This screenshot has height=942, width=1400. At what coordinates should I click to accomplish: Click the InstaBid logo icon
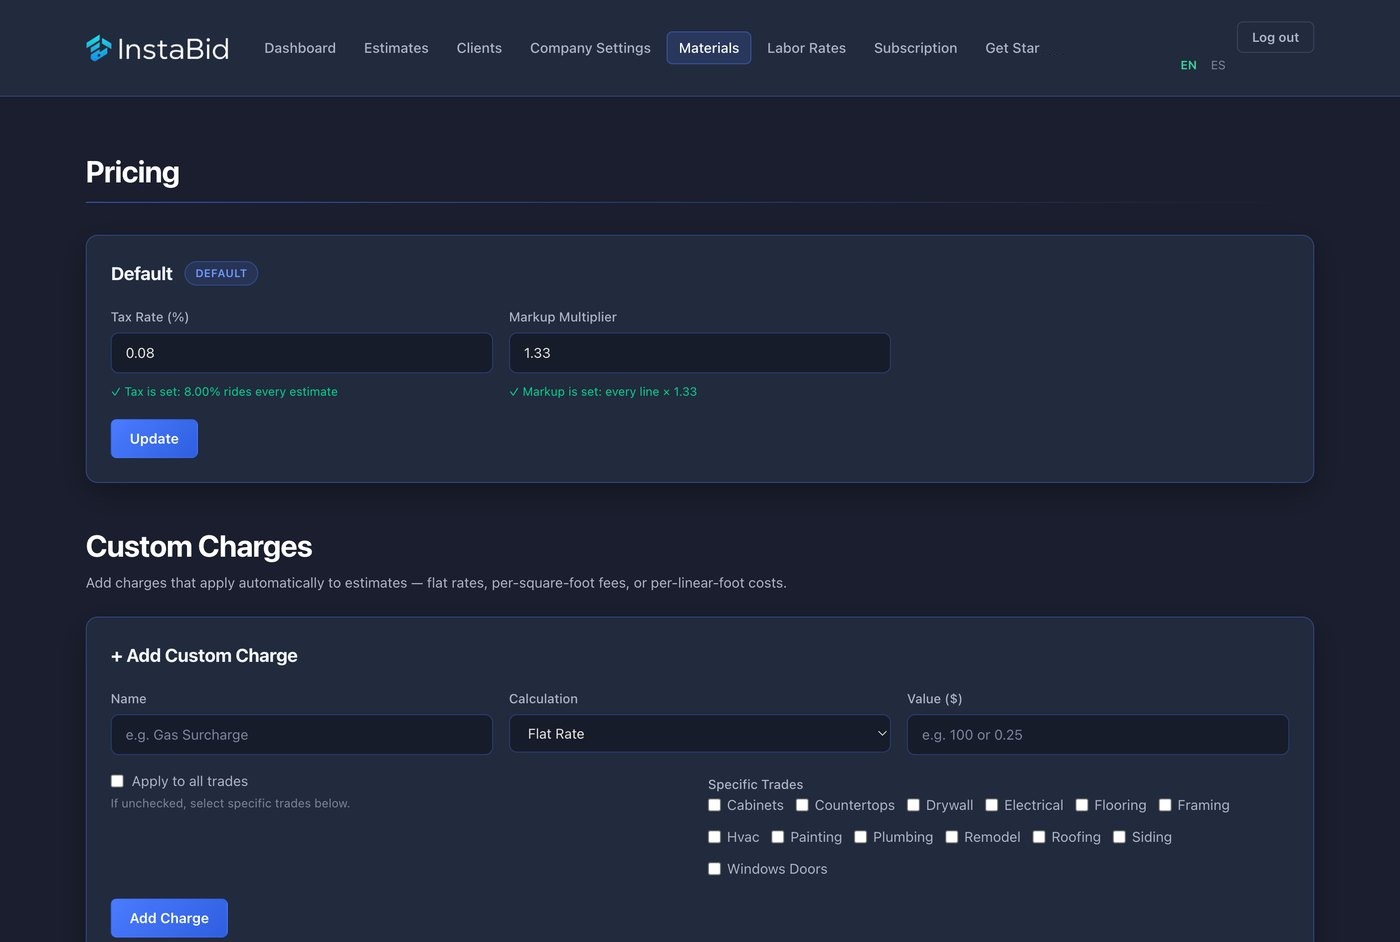coord(99,48)
